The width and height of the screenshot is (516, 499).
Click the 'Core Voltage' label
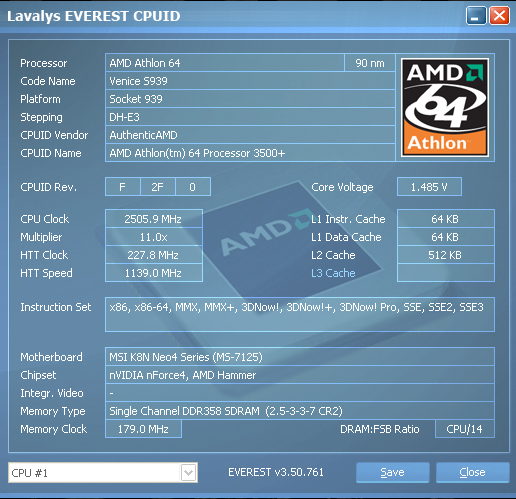click(x=342, y=187)
